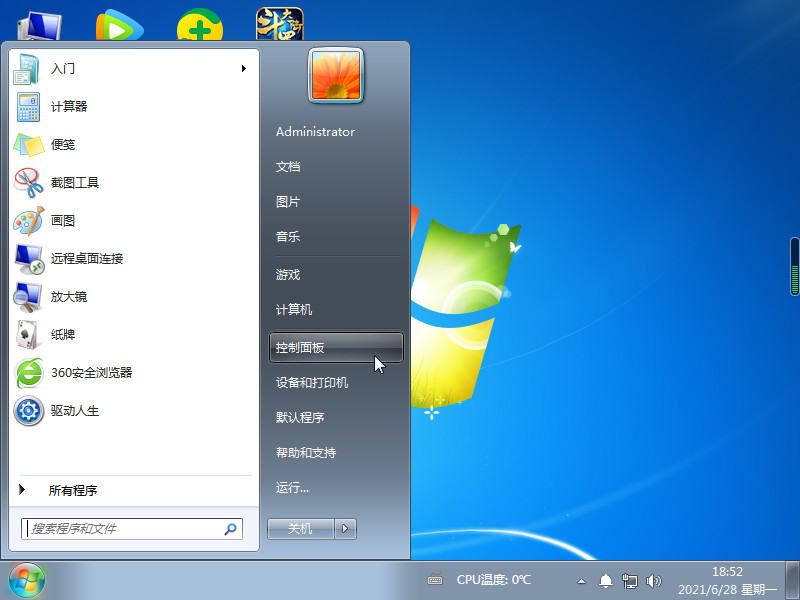
Task: Open All Programs (所有程序) list
Action: tap(73, 490)
